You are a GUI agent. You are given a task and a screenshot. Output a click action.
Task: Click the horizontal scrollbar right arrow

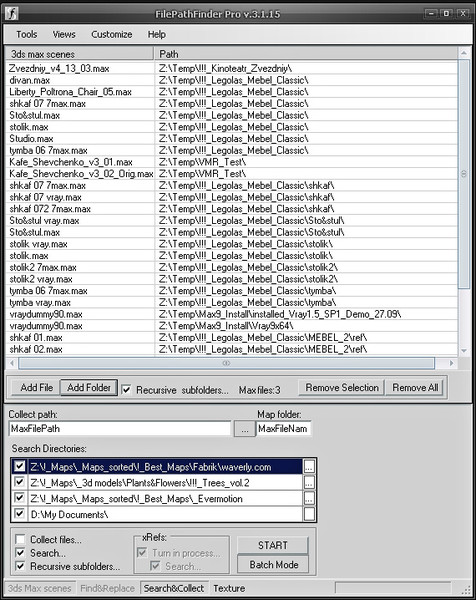point(452,363)
